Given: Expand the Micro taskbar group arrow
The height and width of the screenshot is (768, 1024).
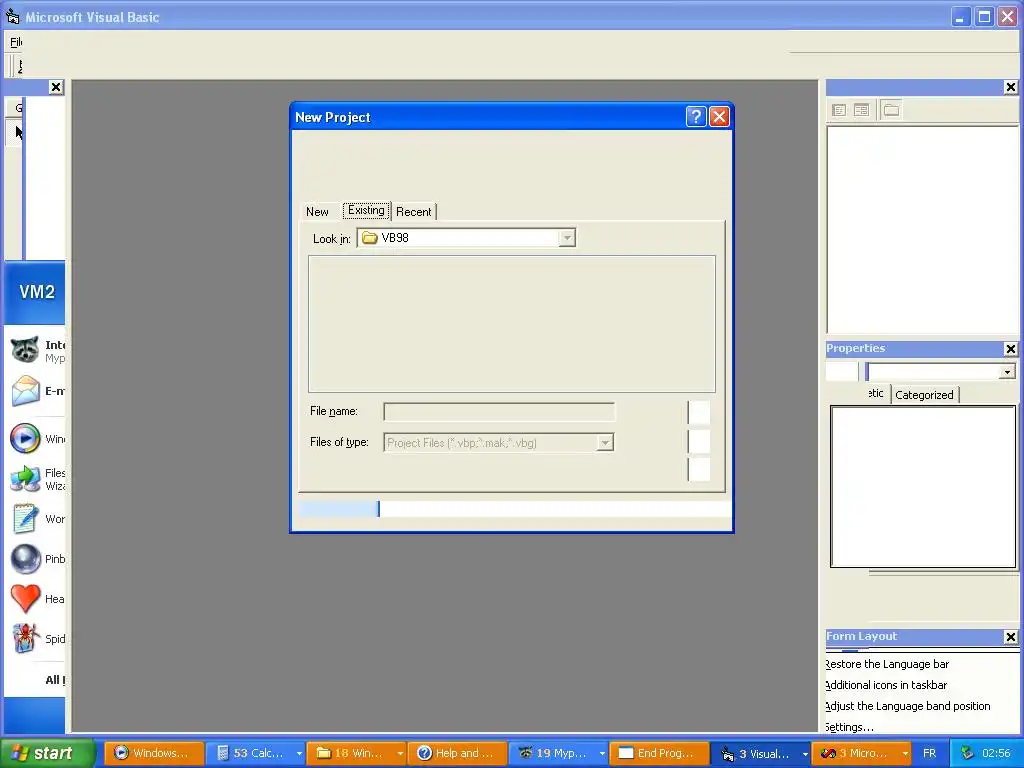Looking at the screenshot, I should pyautogui.click(x=905, y=753).
